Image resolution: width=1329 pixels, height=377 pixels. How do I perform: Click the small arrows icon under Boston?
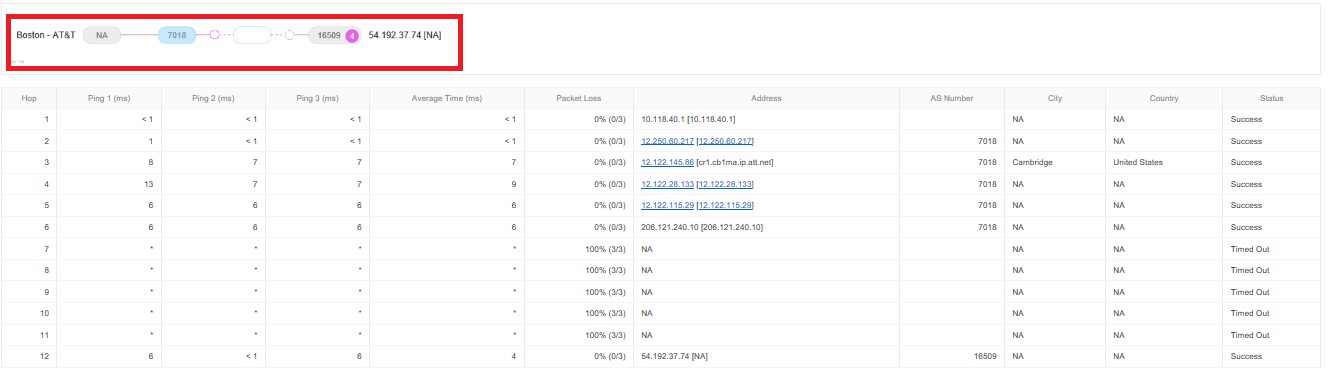click(17, 62)
